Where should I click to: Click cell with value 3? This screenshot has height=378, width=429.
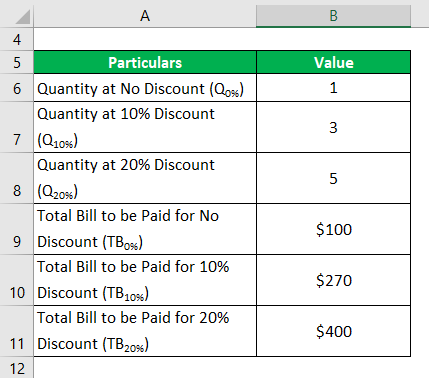coord(333,127)
